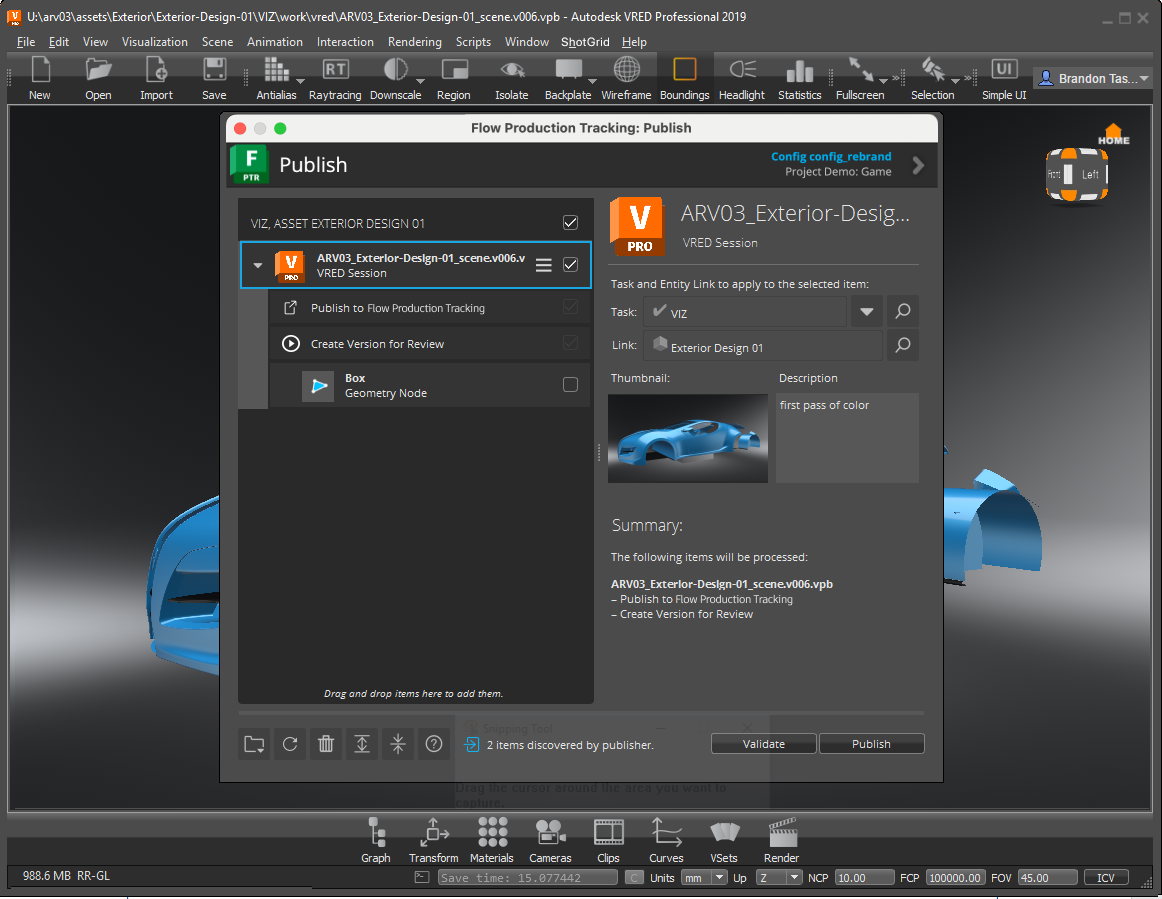The width and height of the screenshot is (1162, 899).
Task: Open the Brandon Tas... user dropdown
Action: pos(1093,79)
